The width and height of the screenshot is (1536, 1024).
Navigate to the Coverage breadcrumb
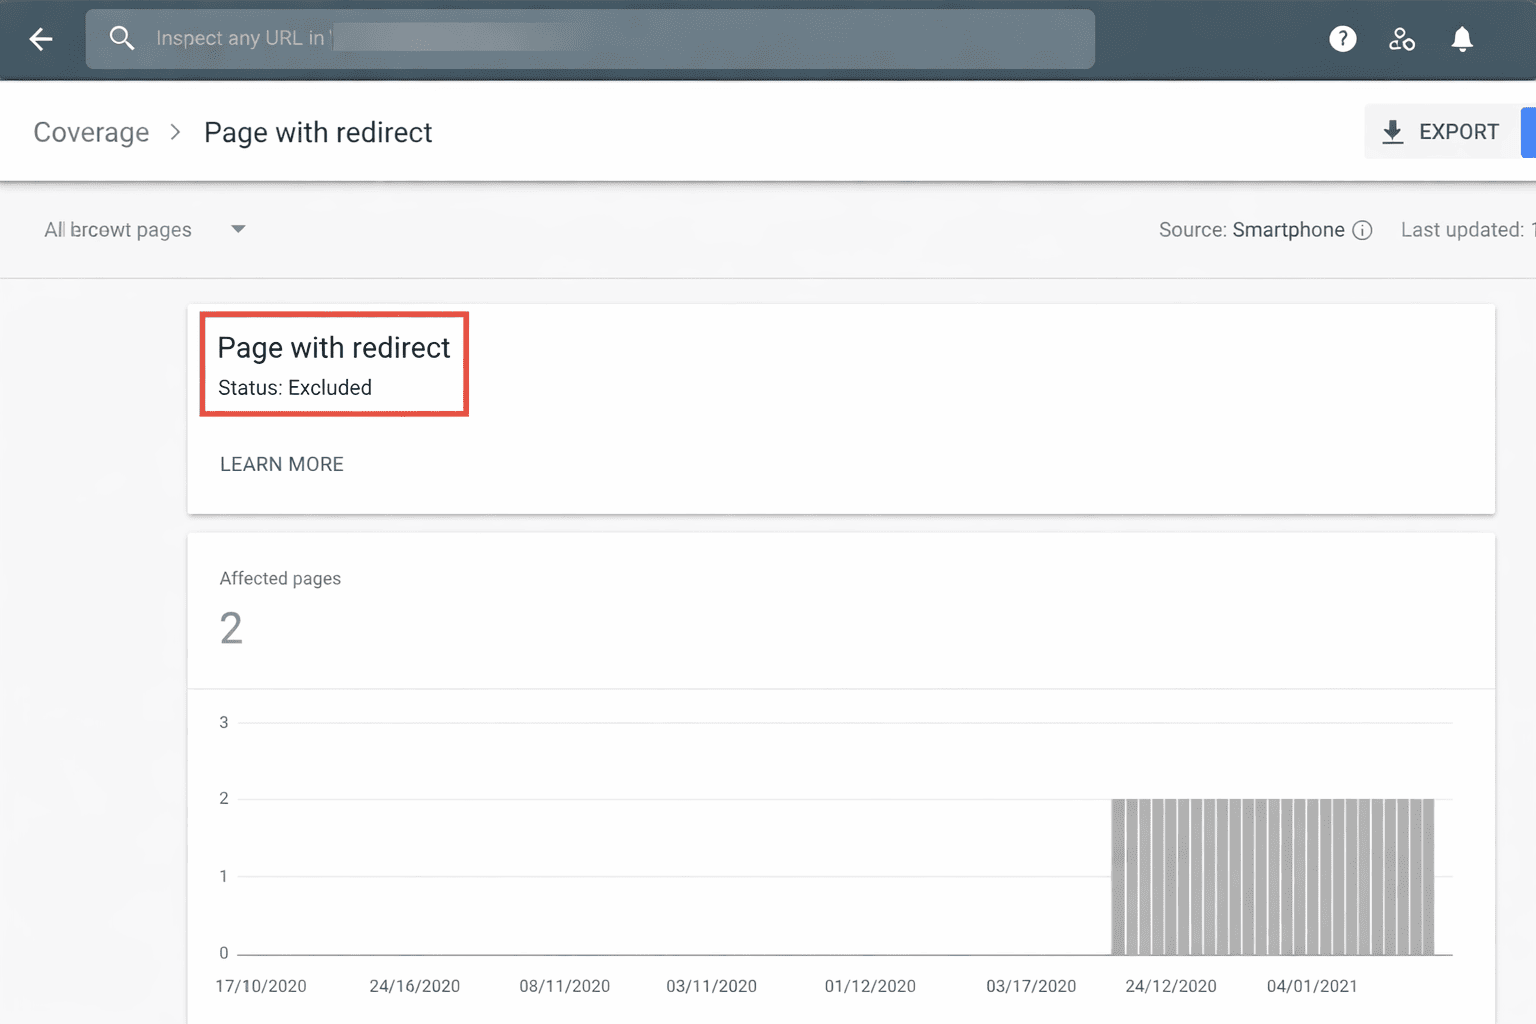tap(91, 131)
